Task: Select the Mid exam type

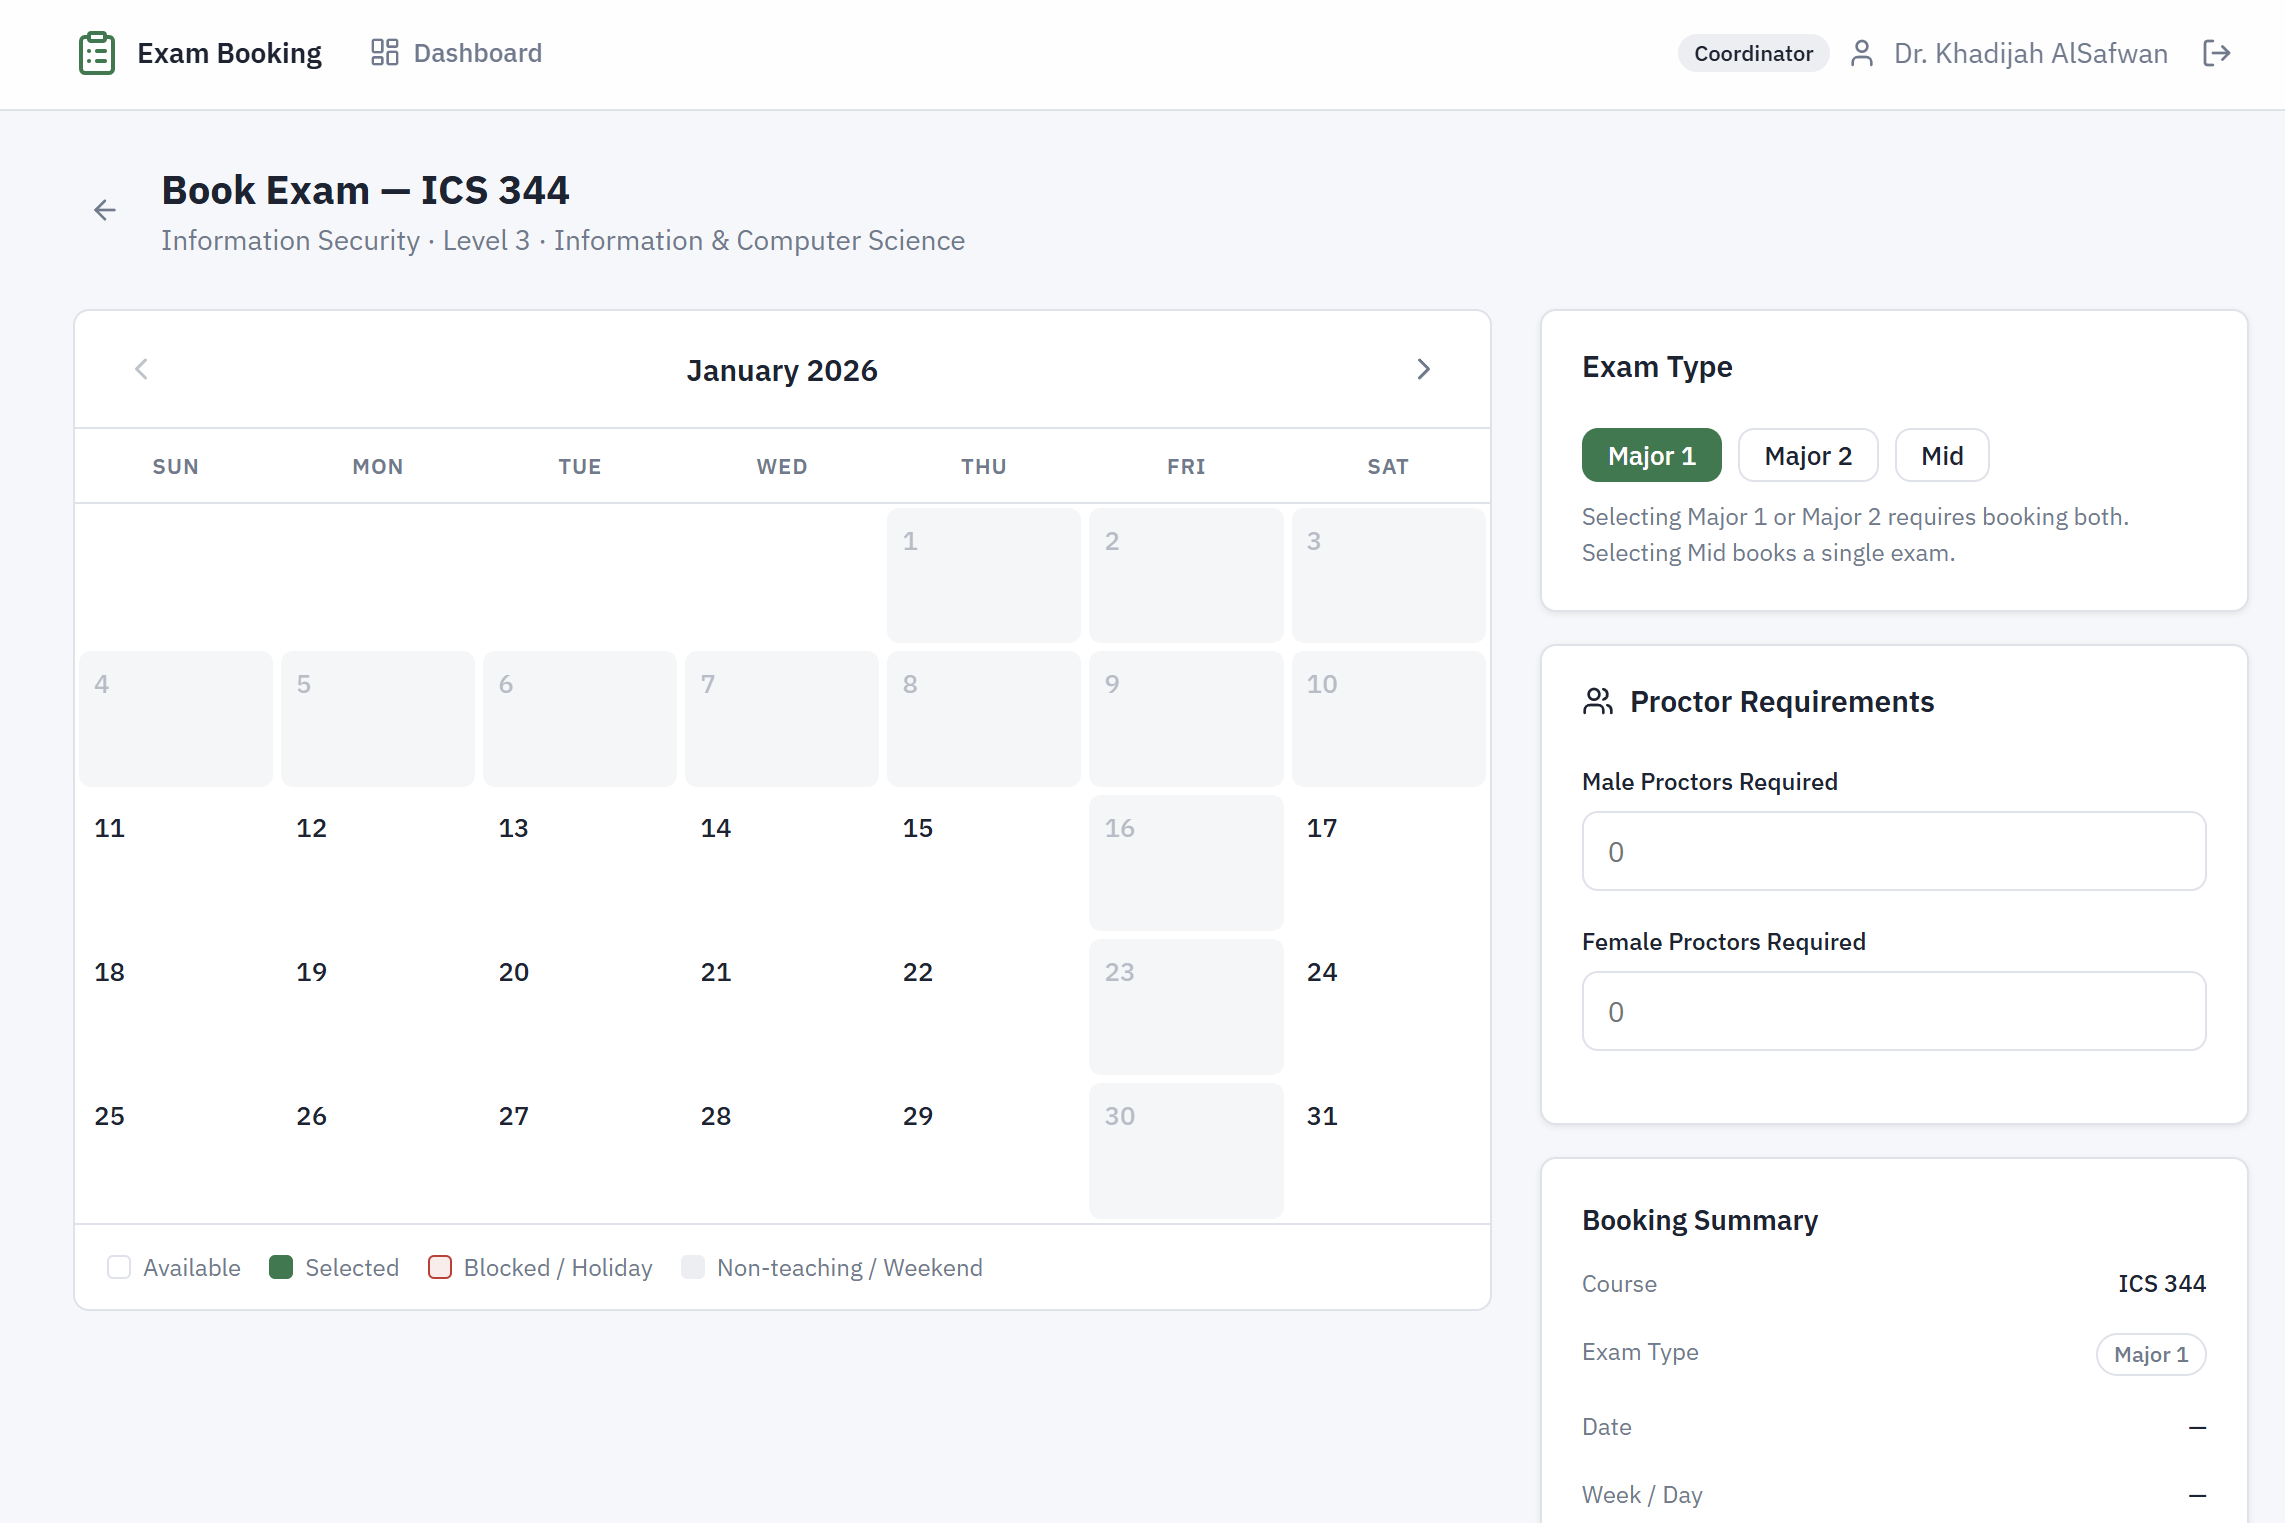Action: (x=1941, y=455)
